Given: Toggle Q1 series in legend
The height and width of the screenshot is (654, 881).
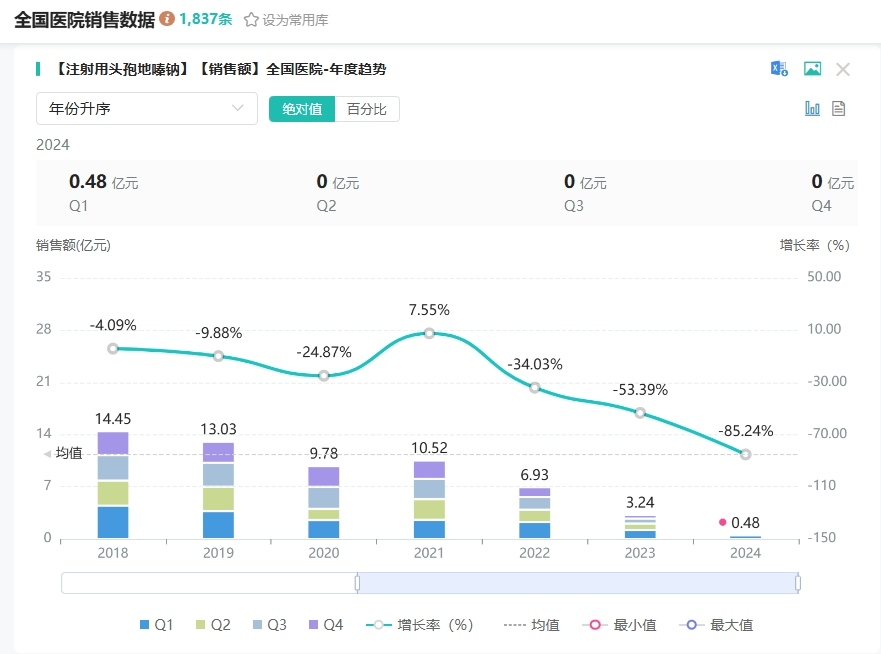Looking at the screenshot, I should click(156, 625).
